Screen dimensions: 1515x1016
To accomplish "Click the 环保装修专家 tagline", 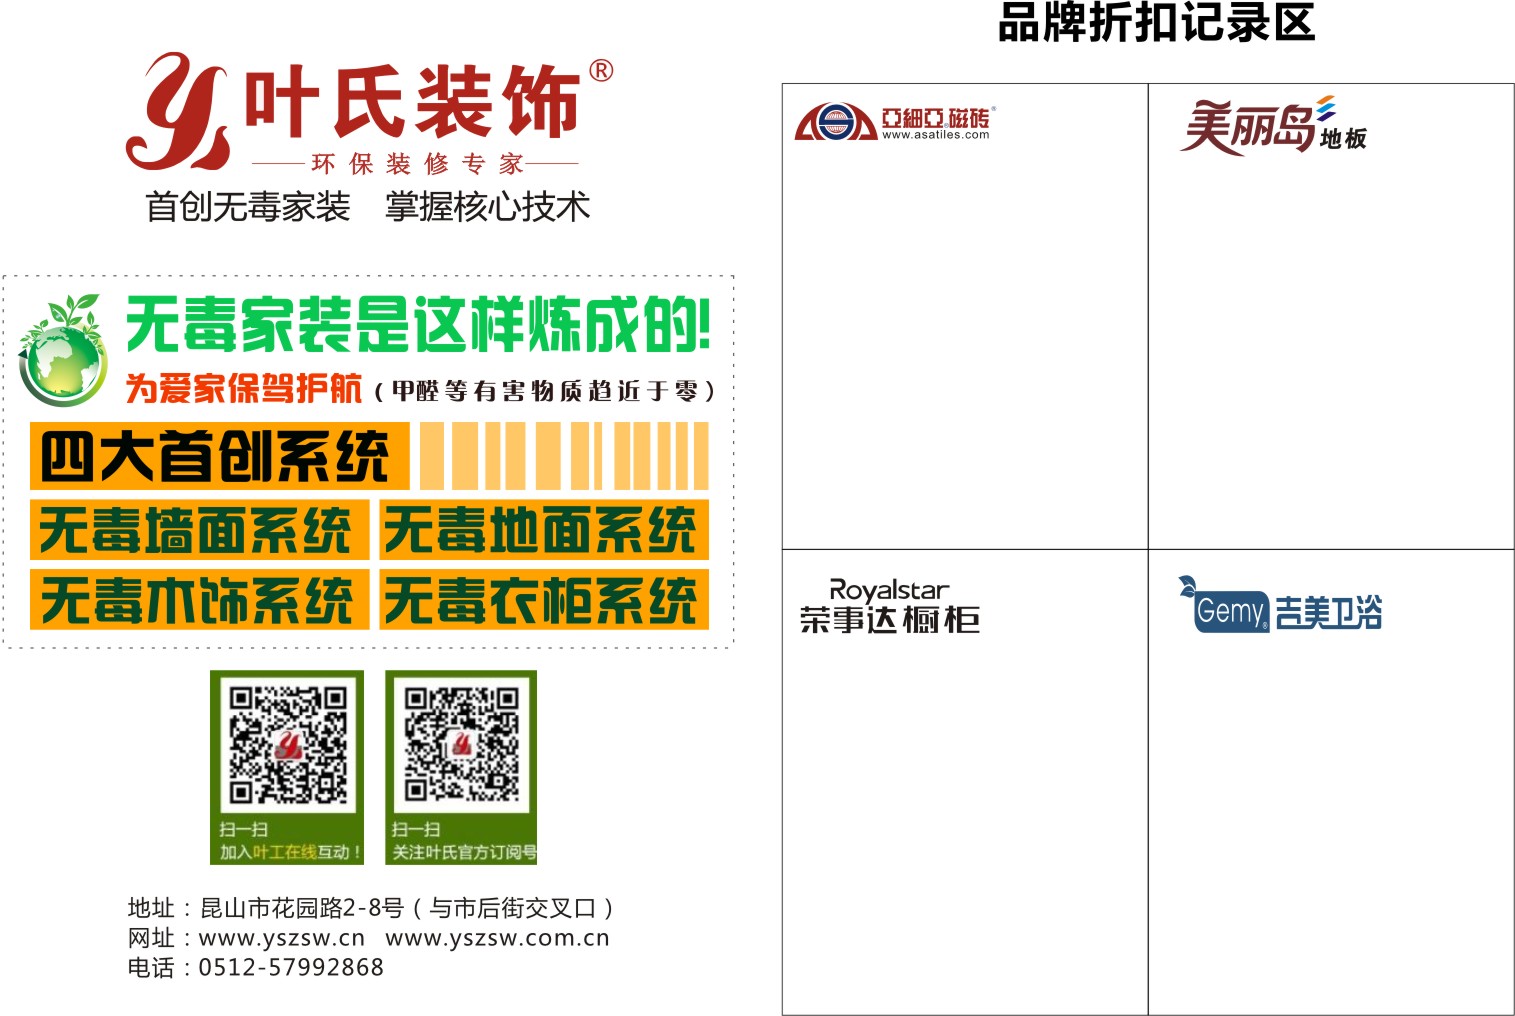I will pyautogui.click(x=417, y=164).
